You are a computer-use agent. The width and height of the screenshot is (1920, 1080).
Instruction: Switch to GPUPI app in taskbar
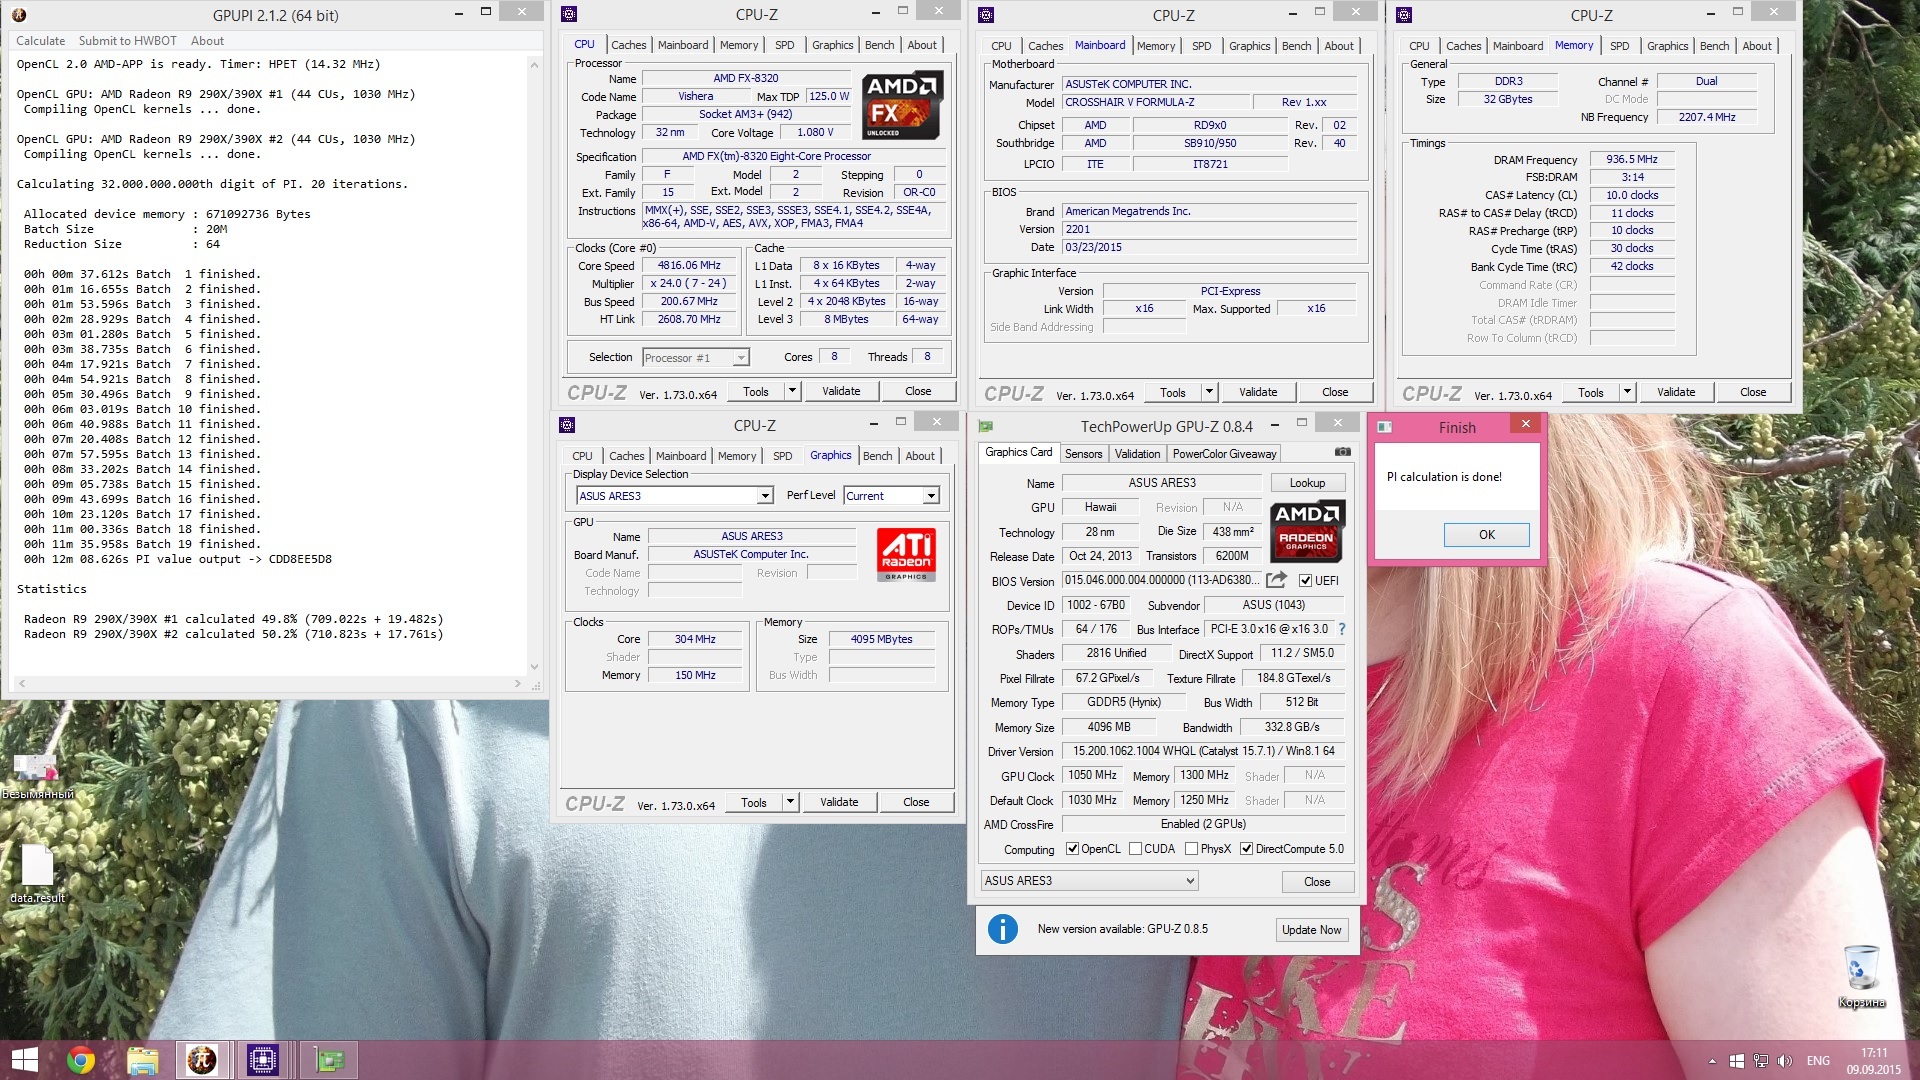pos(202,1060)
